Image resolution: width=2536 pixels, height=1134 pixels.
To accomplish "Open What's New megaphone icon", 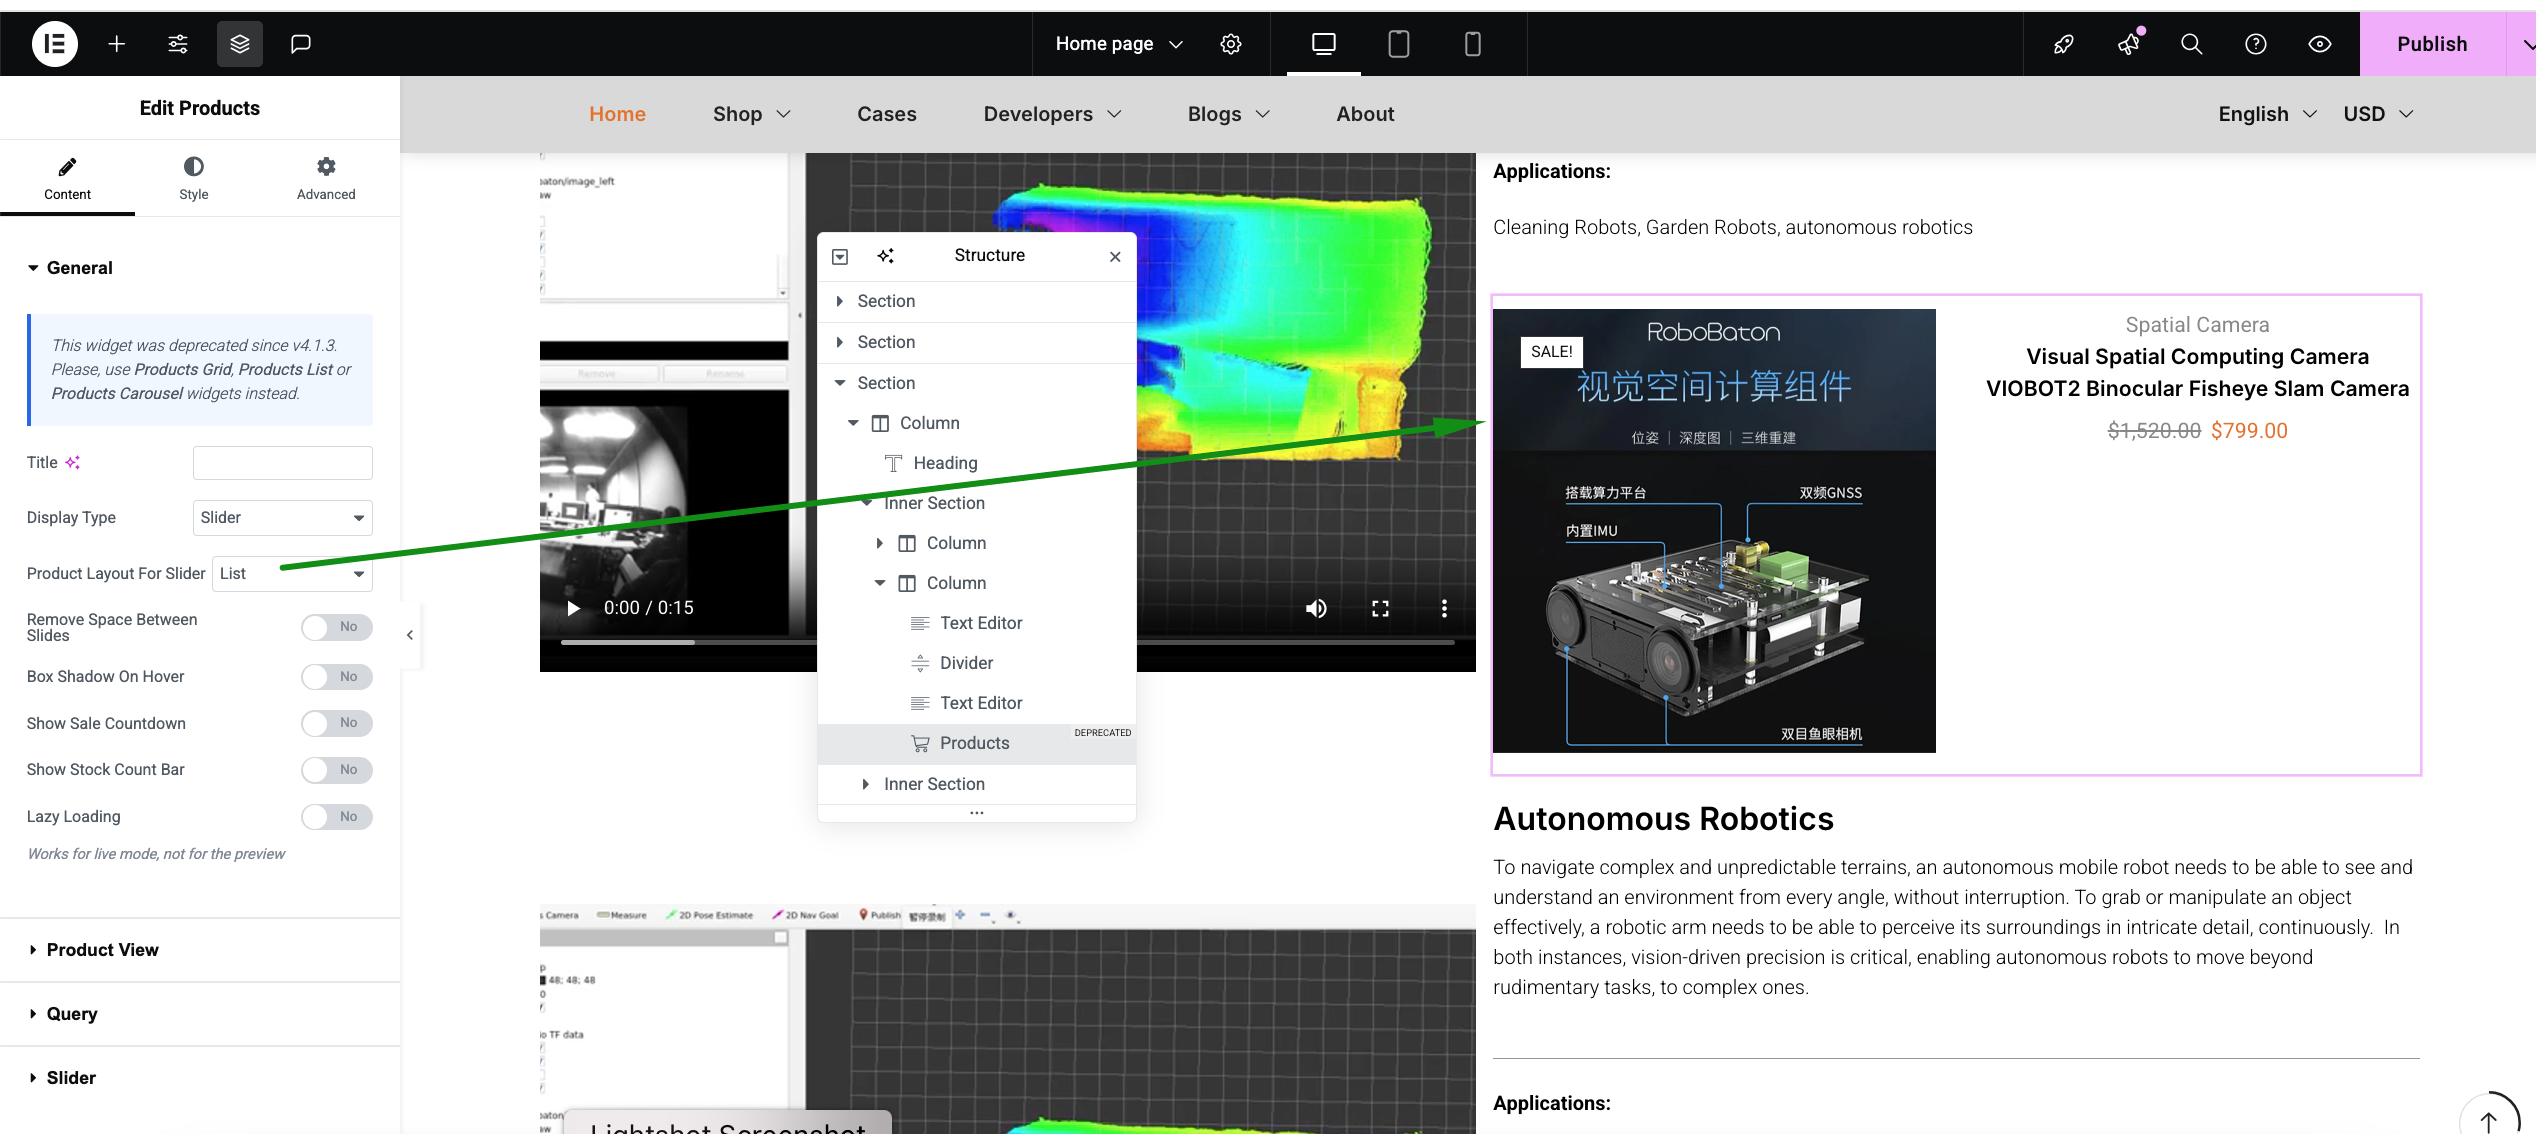I will (x=2128, y=44).
